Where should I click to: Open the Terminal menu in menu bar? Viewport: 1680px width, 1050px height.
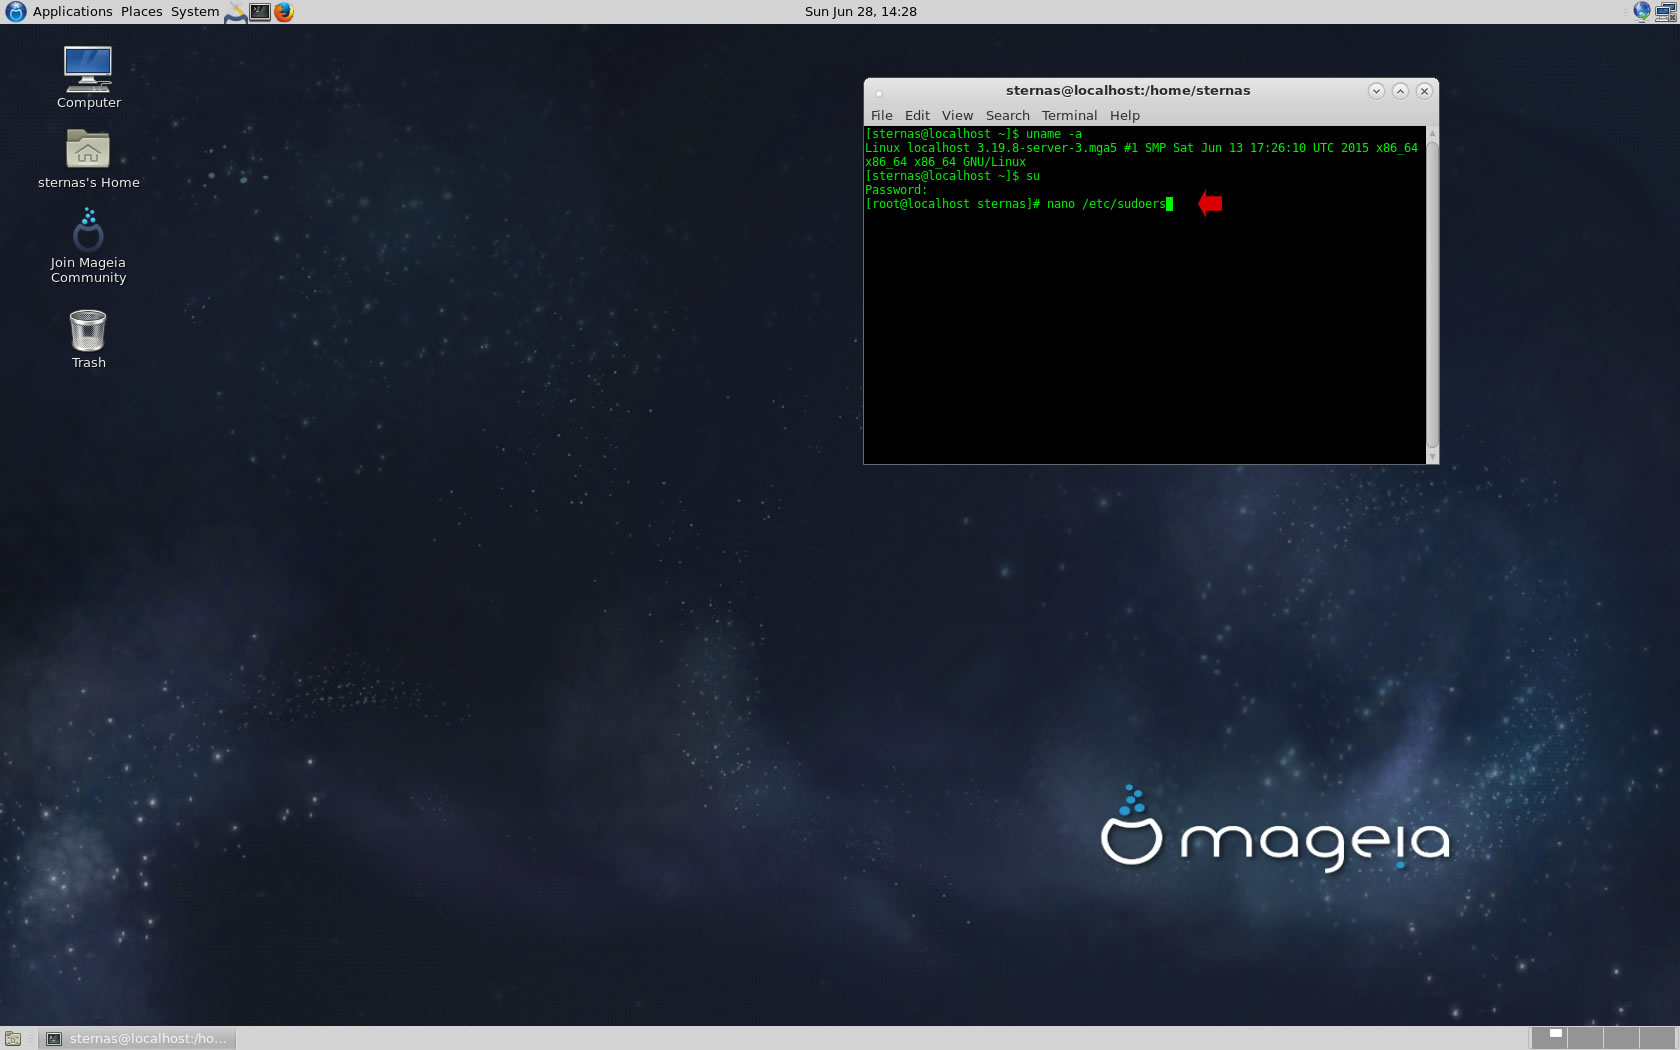pos(1069,116)
